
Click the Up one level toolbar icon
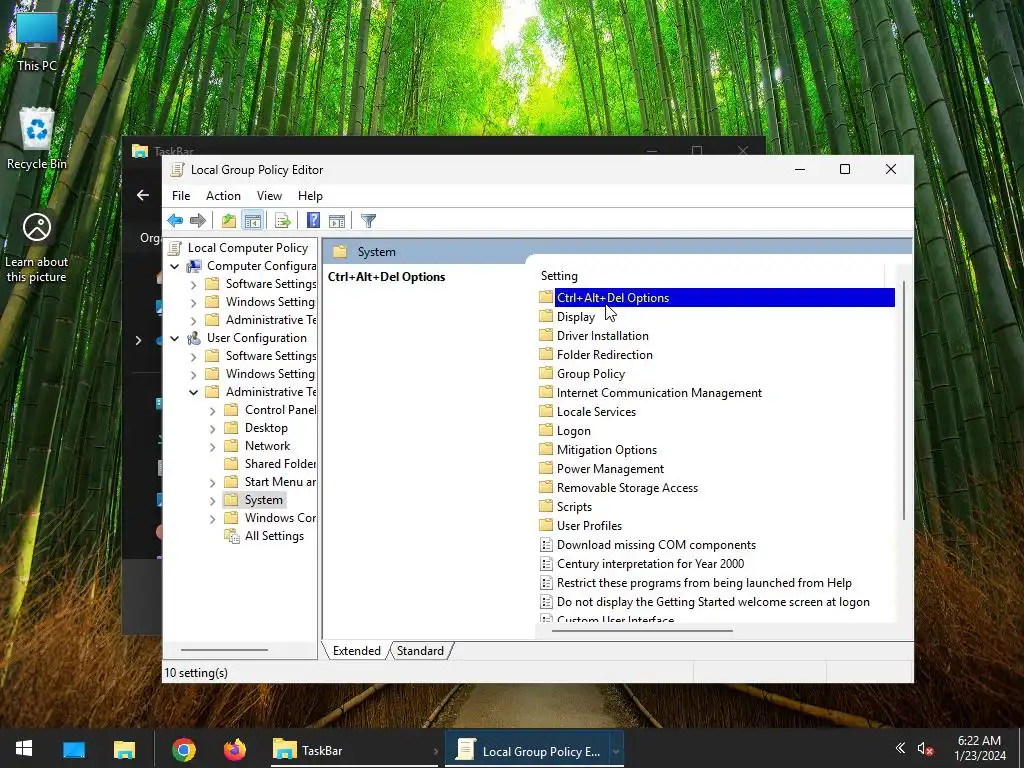[x=229, y=221]
